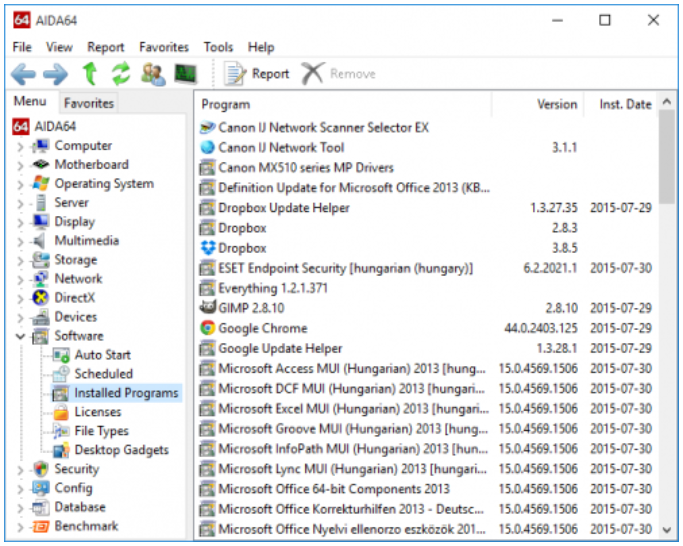The height and width of the screenshot is (546, 683).
Task: Select Scheduled under Software
Action: coord(103,374)
